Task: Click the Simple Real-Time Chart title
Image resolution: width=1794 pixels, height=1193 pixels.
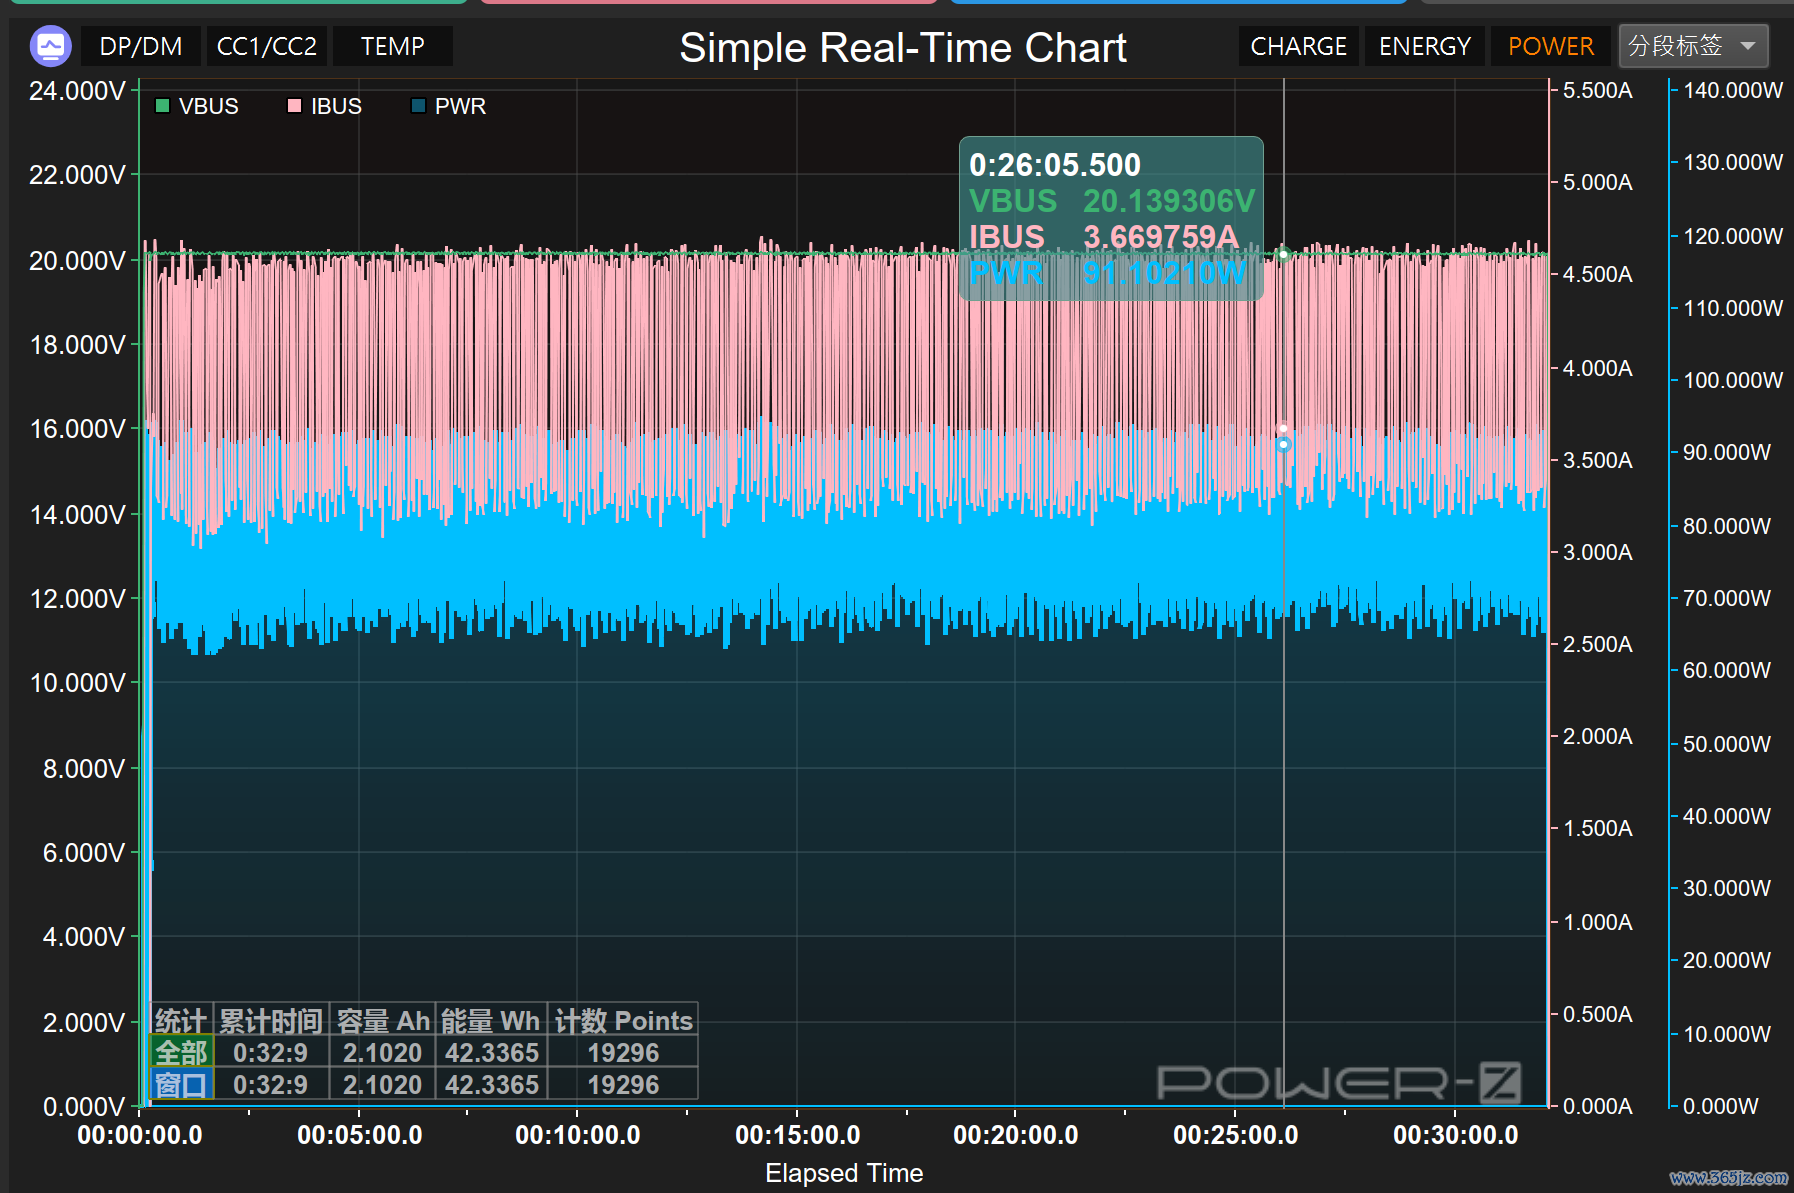Action: pyautogui.click(x=903, y=47)
